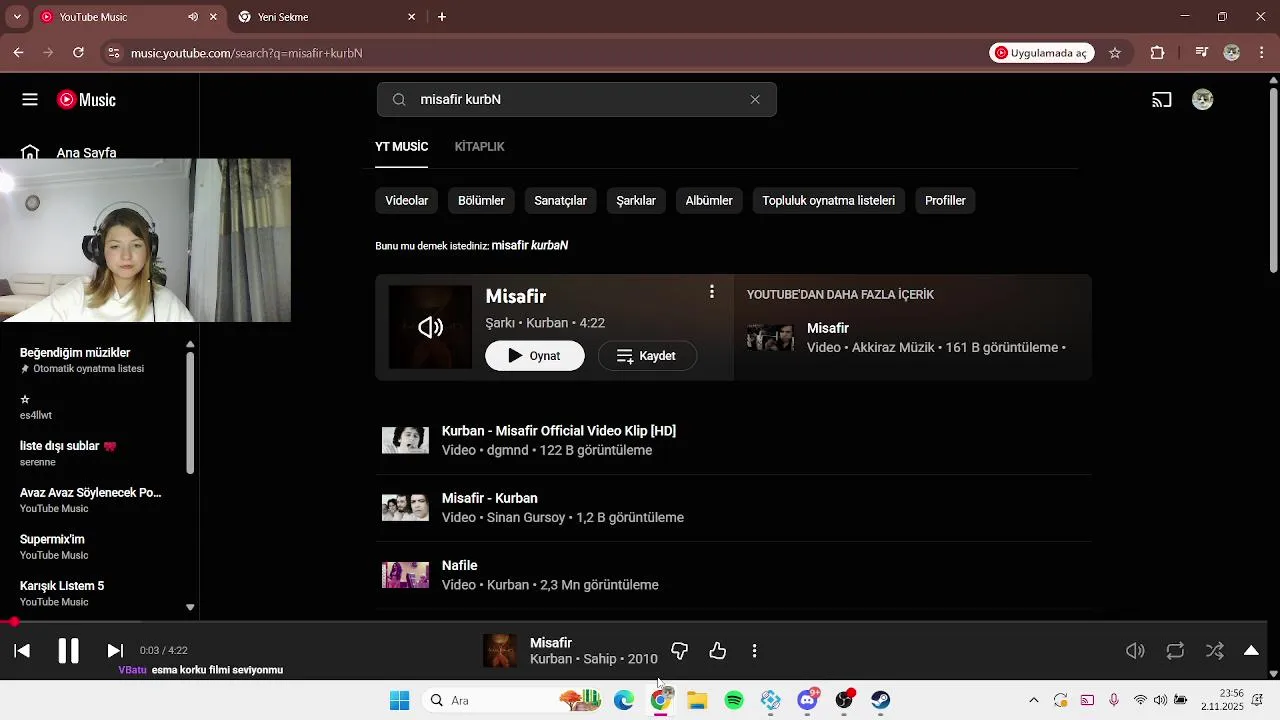The image size is (1280, 720).
Task: Open player bar more actions menu
Action: (x=754, y=652)
